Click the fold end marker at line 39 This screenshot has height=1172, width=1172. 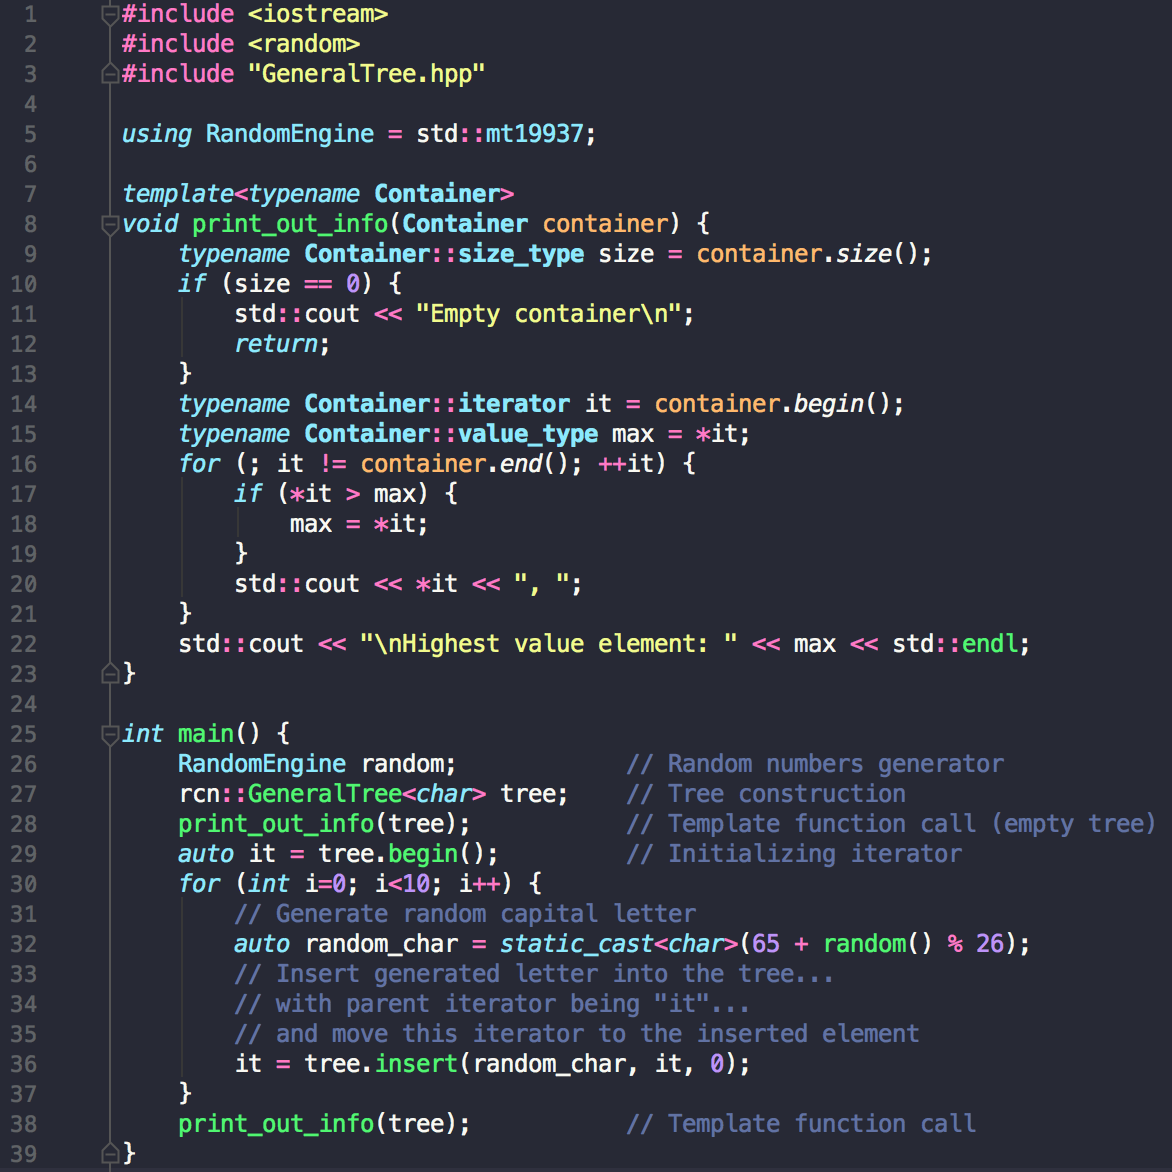(110, 1153)
